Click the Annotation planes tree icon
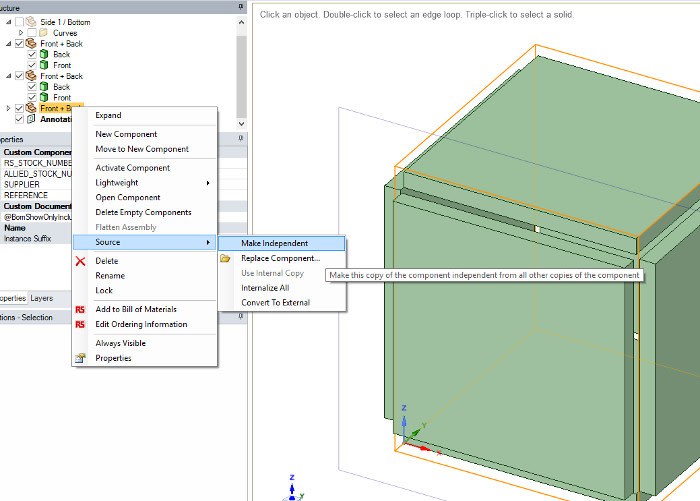700x501 pixels. [31, 119]
